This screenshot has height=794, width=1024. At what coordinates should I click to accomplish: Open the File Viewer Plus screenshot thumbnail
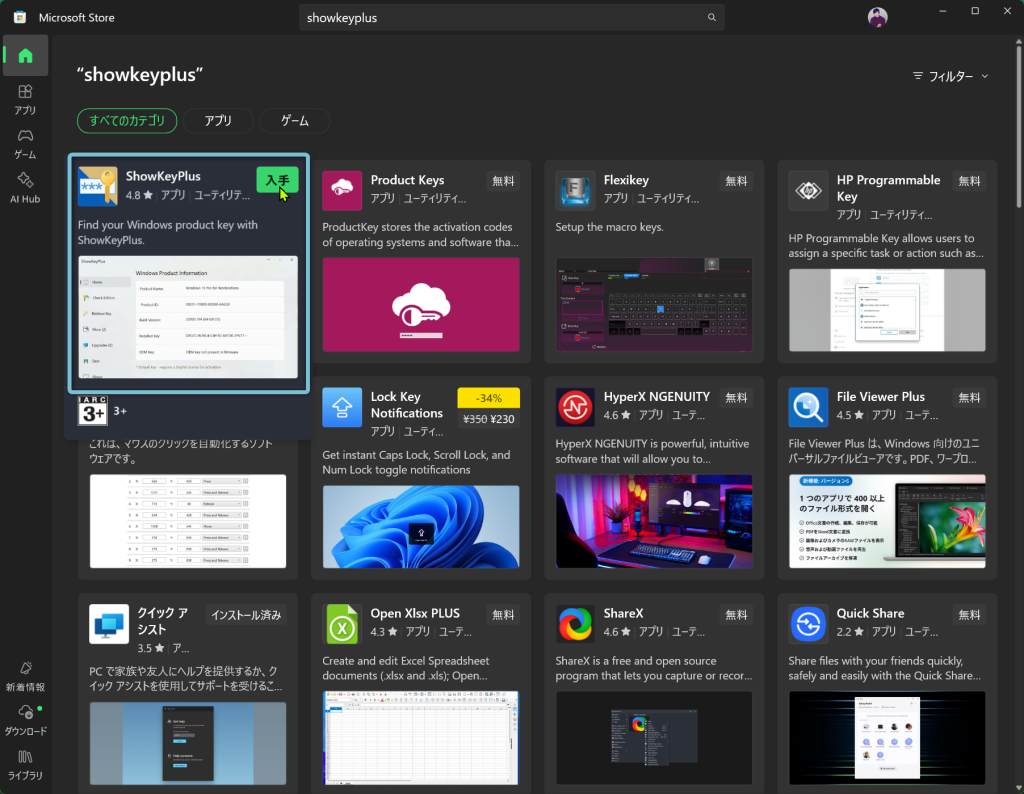(887, 521)
